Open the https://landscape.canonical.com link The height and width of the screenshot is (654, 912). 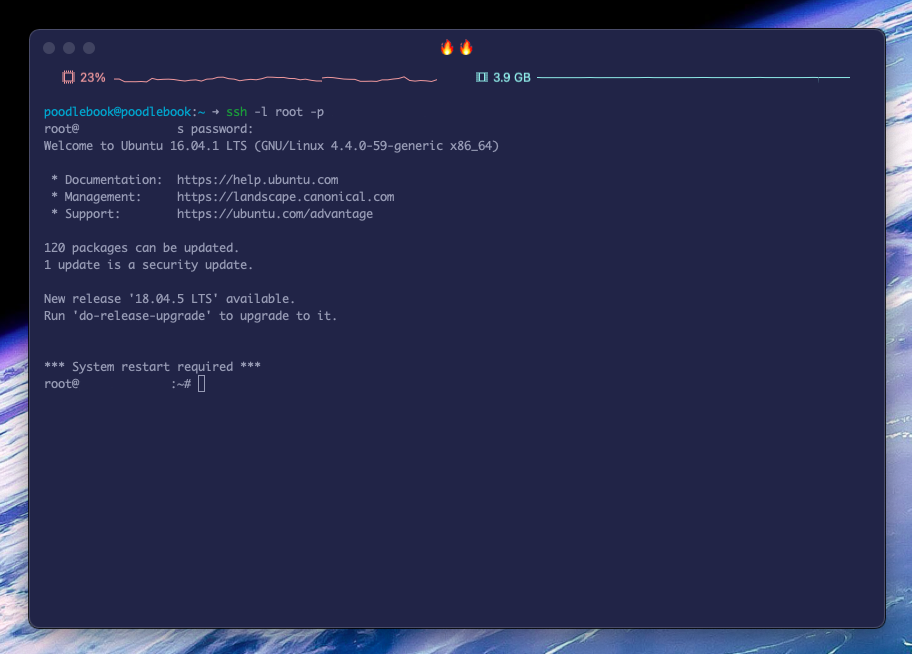[x=286, y=197]
